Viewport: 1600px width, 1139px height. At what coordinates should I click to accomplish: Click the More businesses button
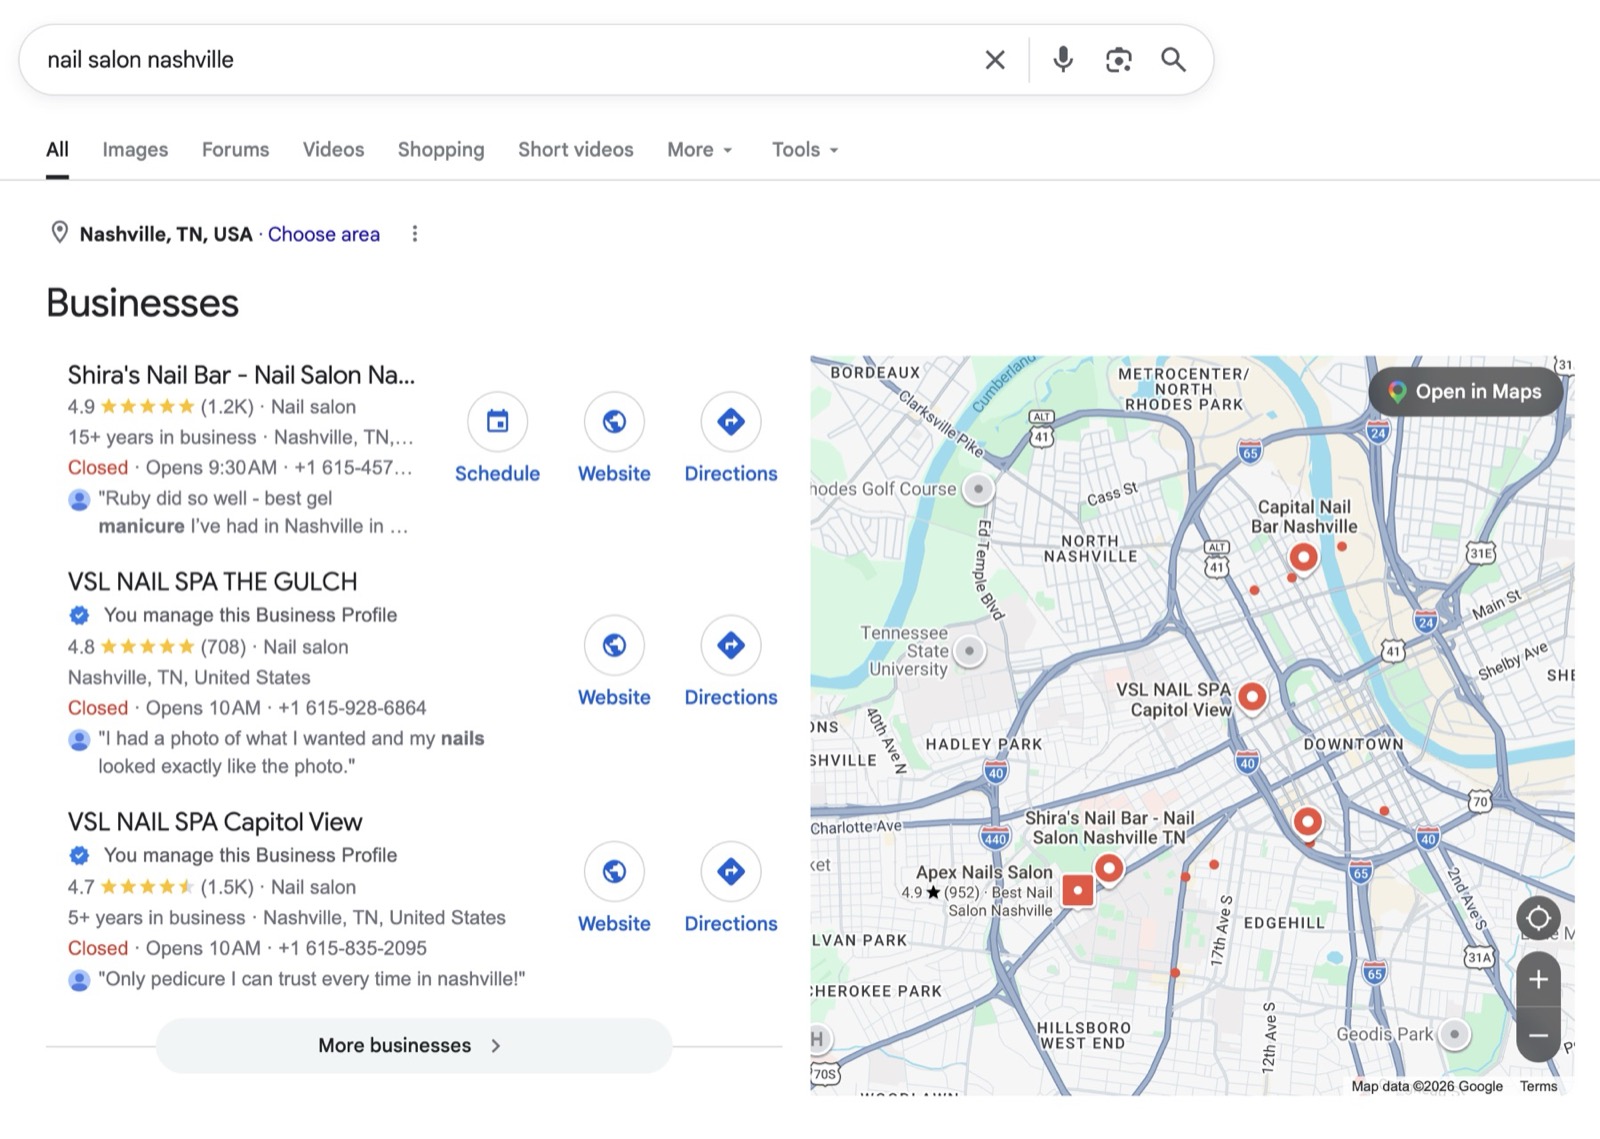[414, 1045]
